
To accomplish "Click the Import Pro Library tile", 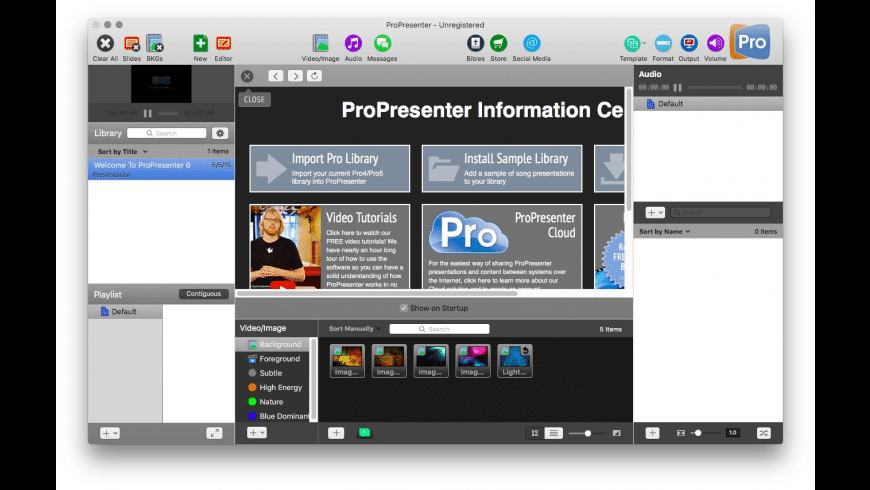I will (330, 169).
